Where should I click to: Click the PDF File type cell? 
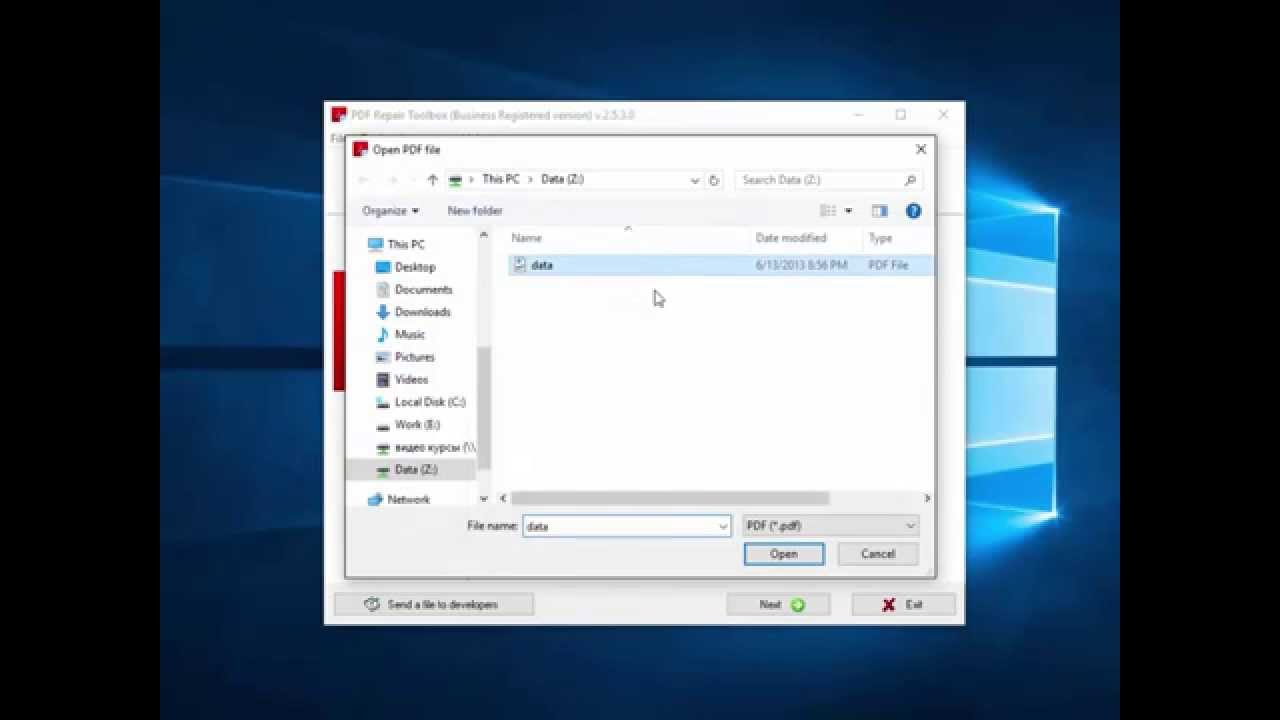888,265
